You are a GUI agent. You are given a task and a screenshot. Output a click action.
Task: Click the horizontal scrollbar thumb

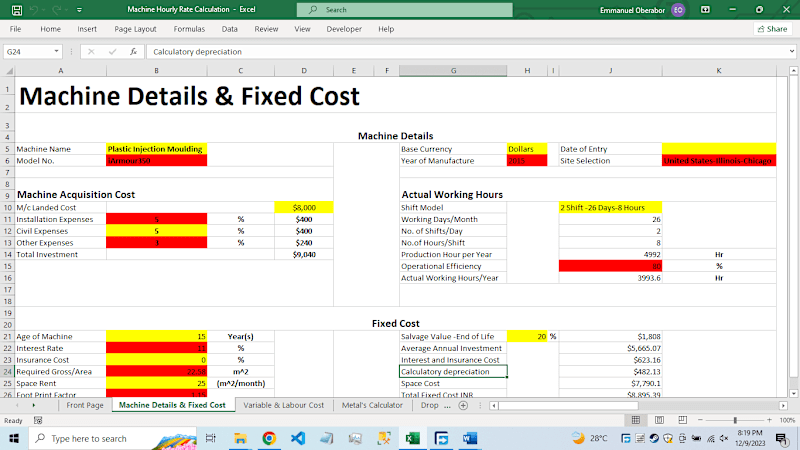[568, 406]
